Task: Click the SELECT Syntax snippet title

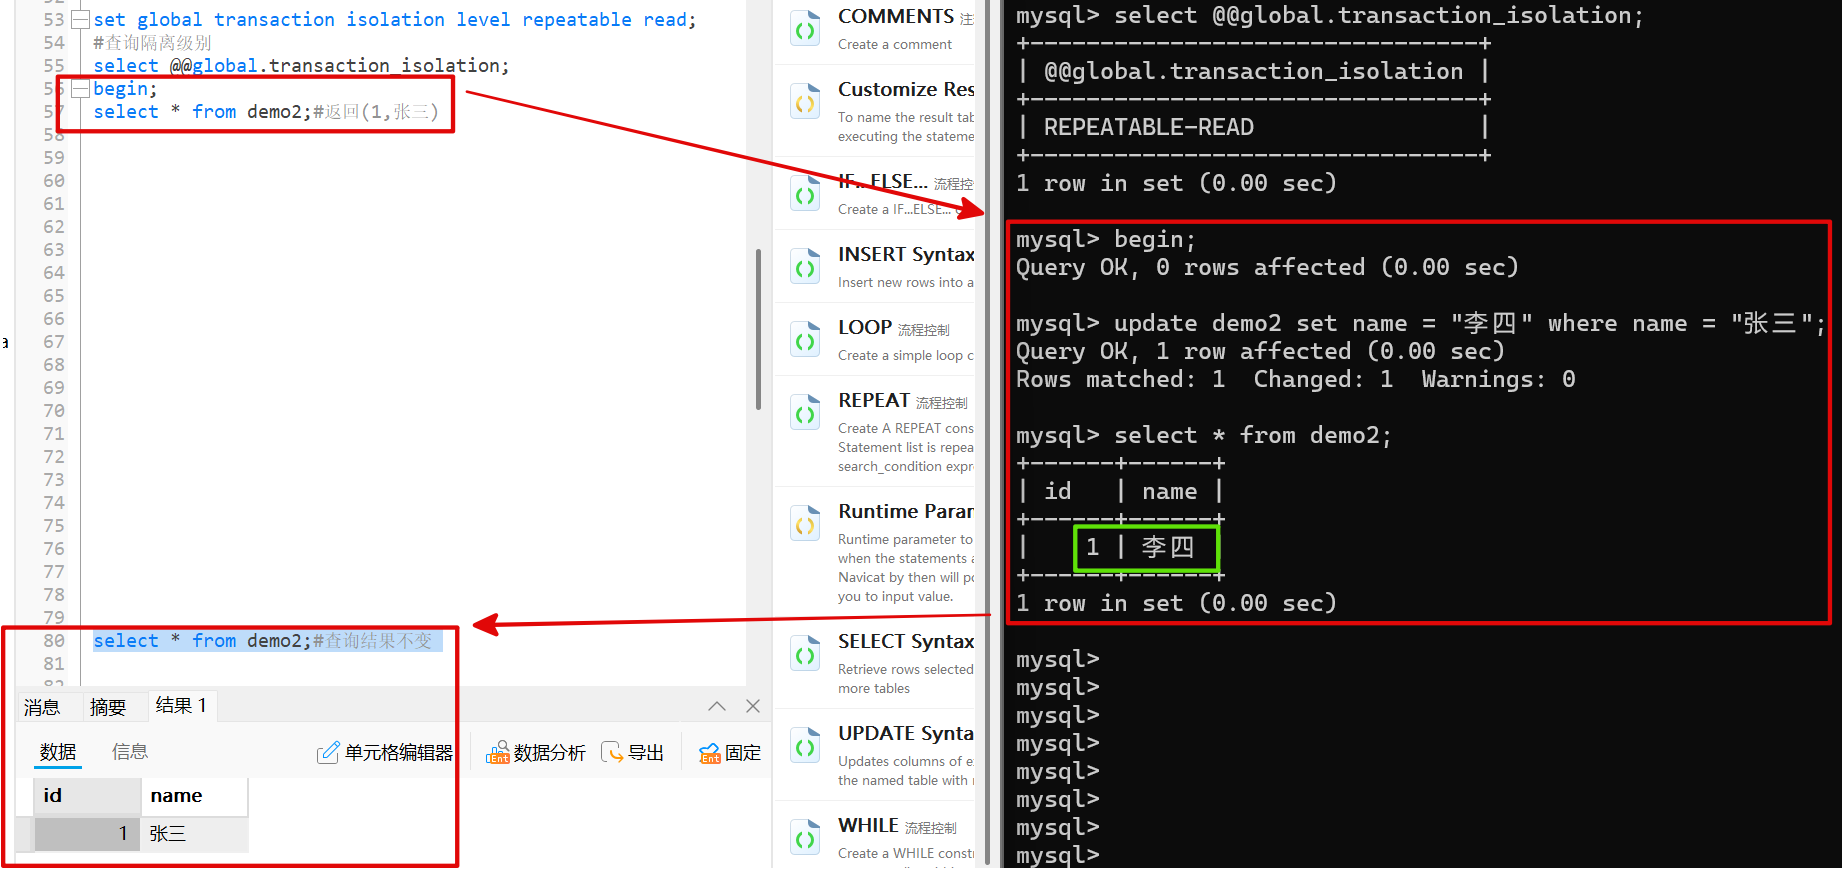Action: click(x=906, y=641)
